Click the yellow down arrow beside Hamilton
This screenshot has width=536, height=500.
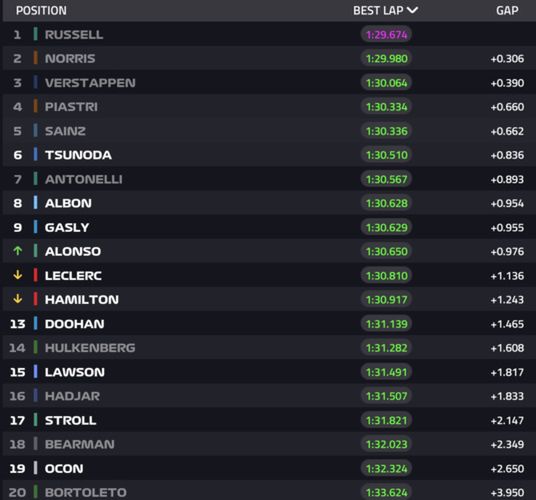[18, 299]
